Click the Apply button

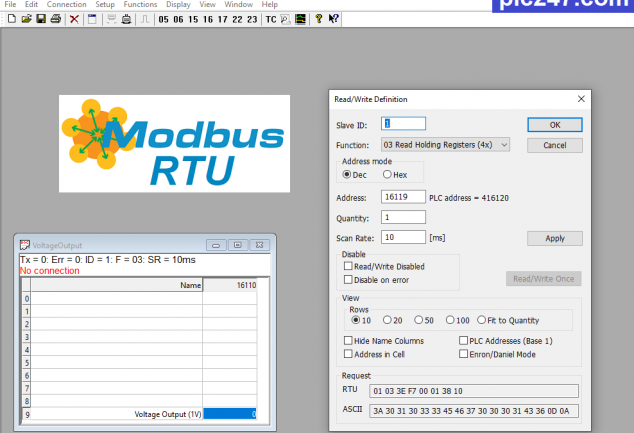tap(555, 238)
